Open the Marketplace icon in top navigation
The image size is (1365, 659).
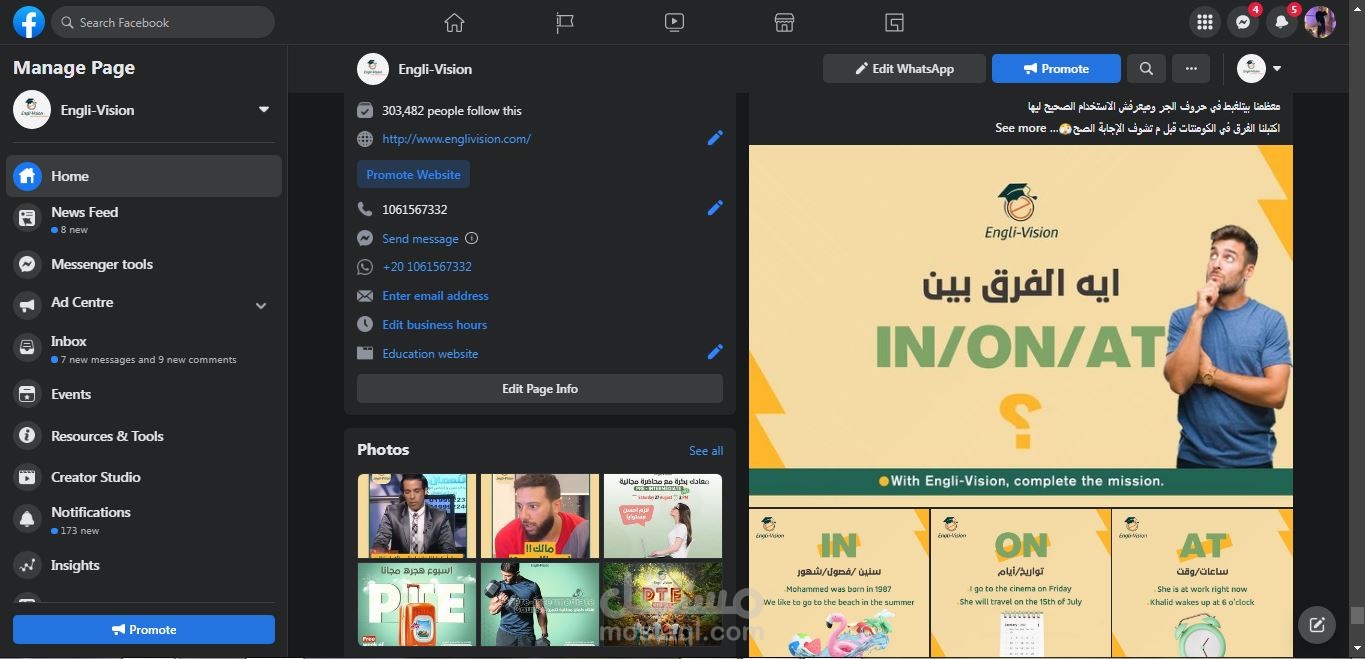[784, 22]
